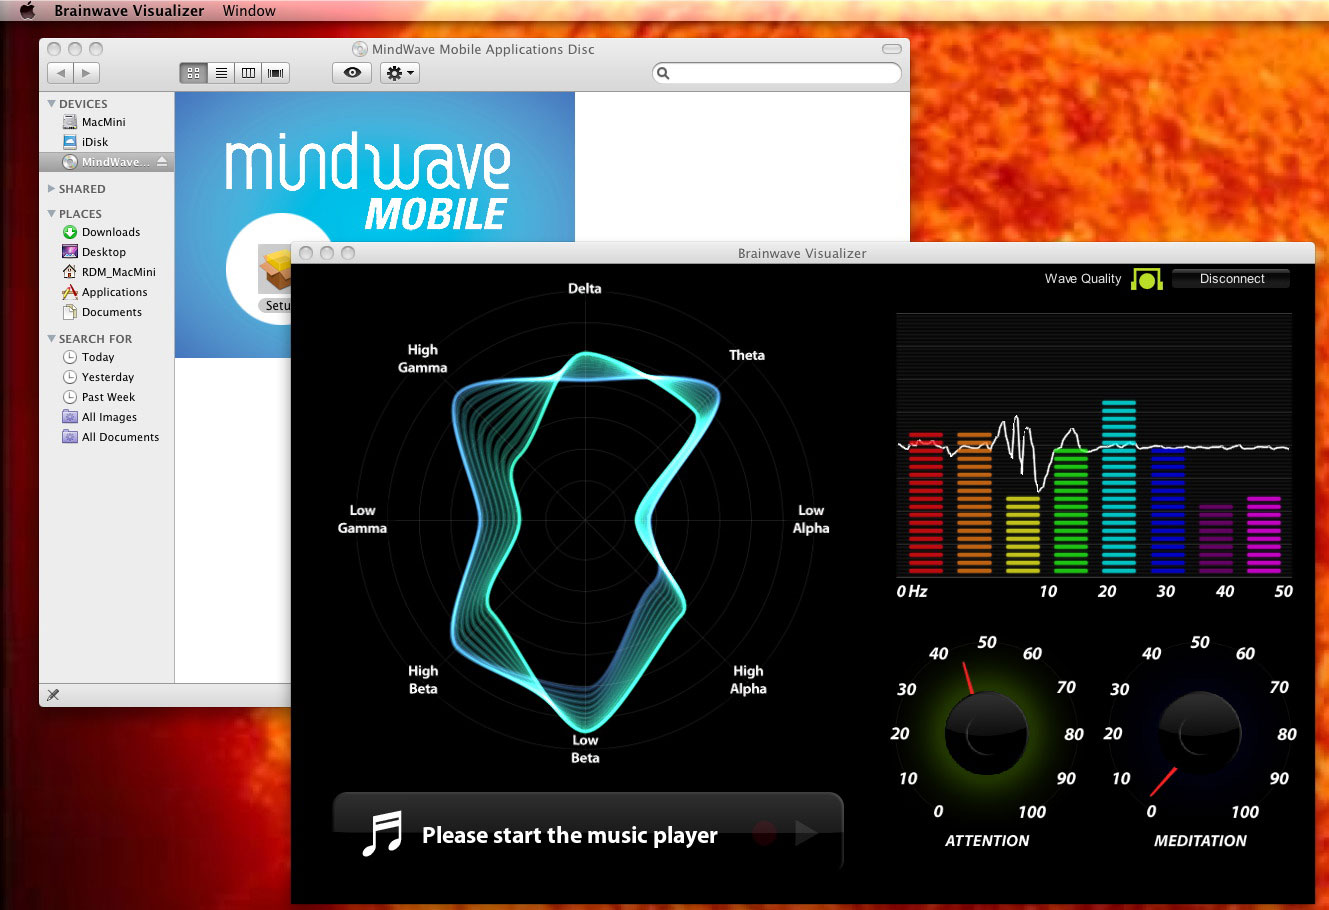The width and height of the screenshot is (1329, 910).
Task: Click the green spectrum bar
Action: [x=1071, y=511]
